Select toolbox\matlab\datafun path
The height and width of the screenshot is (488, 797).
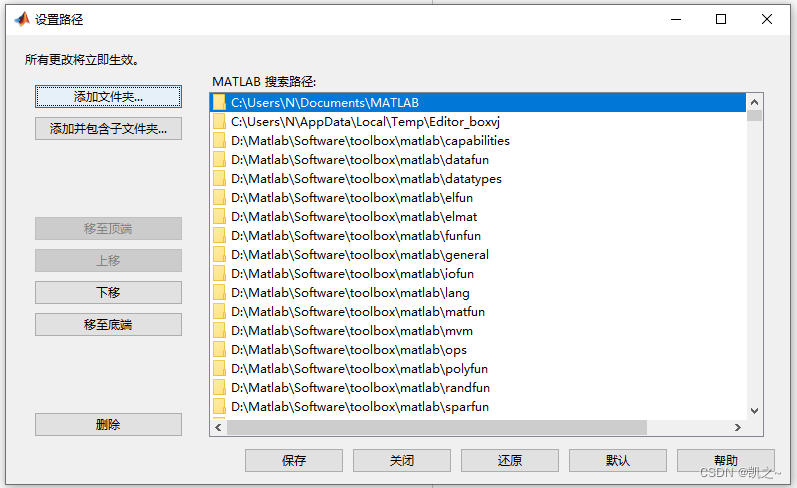(478, 160)
